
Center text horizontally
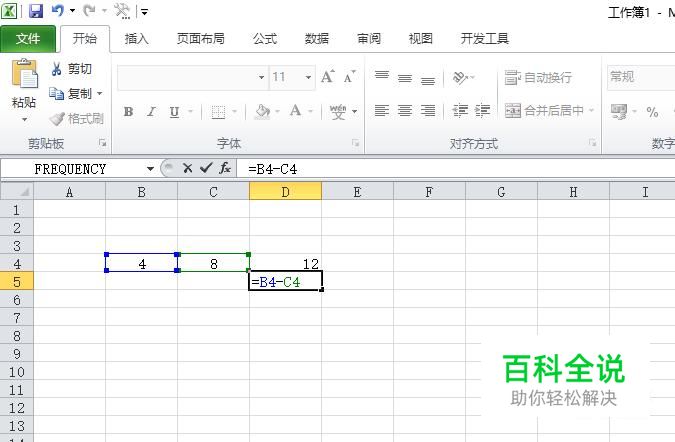pyautogui.click(x=405, y=111)
